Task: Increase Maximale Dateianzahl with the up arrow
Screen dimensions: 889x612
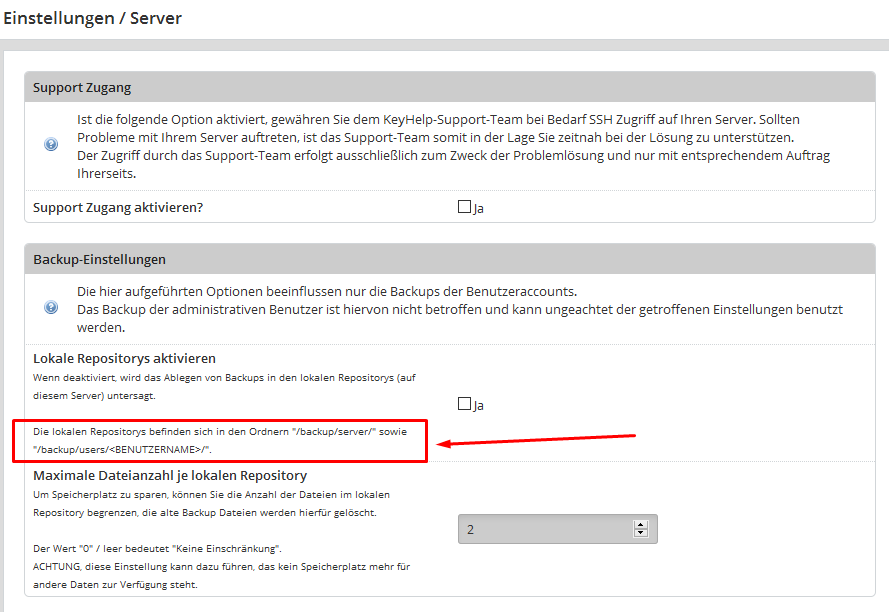Action: point(641,524)
